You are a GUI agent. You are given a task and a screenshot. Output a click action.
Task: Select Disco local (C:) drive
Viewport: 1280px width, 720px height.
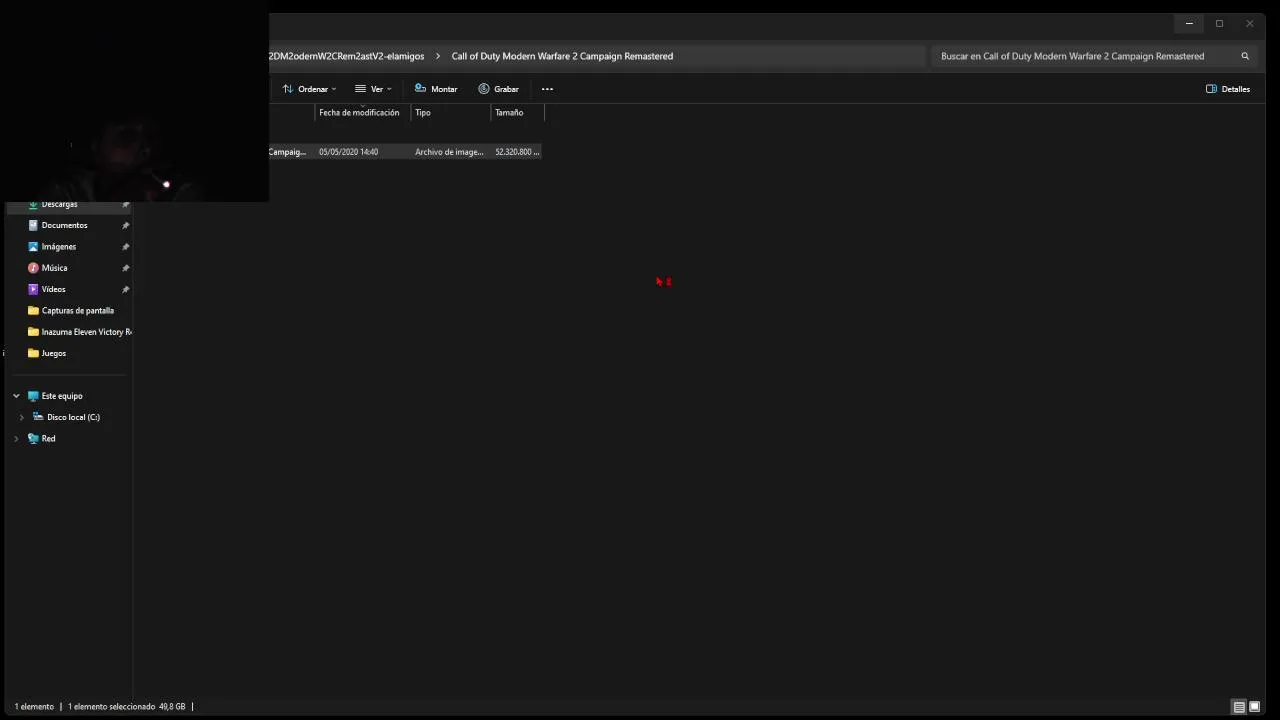click(x=73, y=417)
